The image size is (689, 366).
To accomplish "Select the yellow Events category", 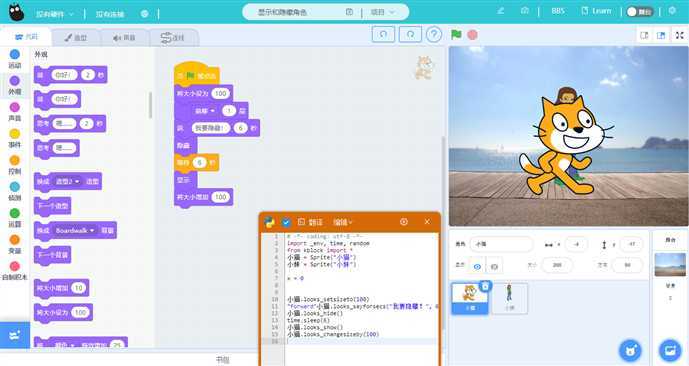I will (15, 138).
